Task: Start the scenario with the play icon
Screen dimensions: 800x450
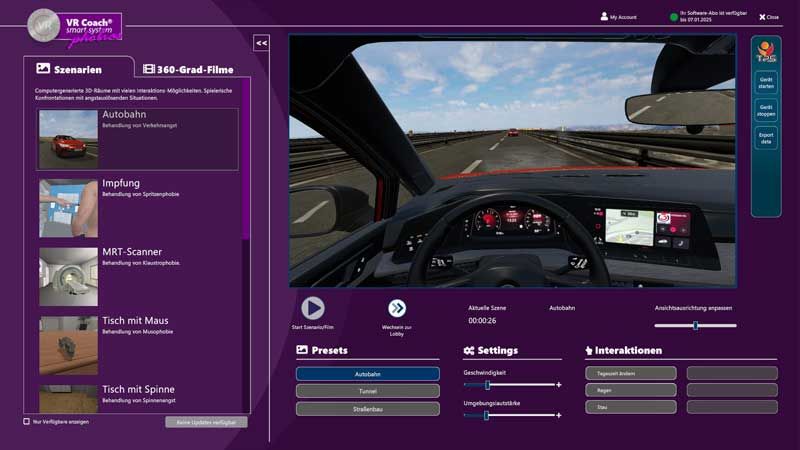Action: click(x=312, y=308)
